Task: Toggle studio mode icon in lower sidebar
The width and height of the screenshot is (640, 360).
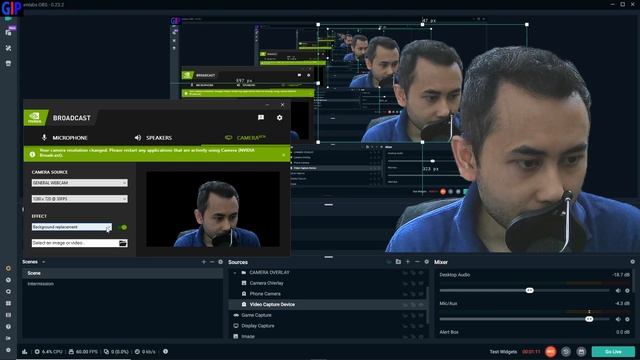Action: pos(8,315)
